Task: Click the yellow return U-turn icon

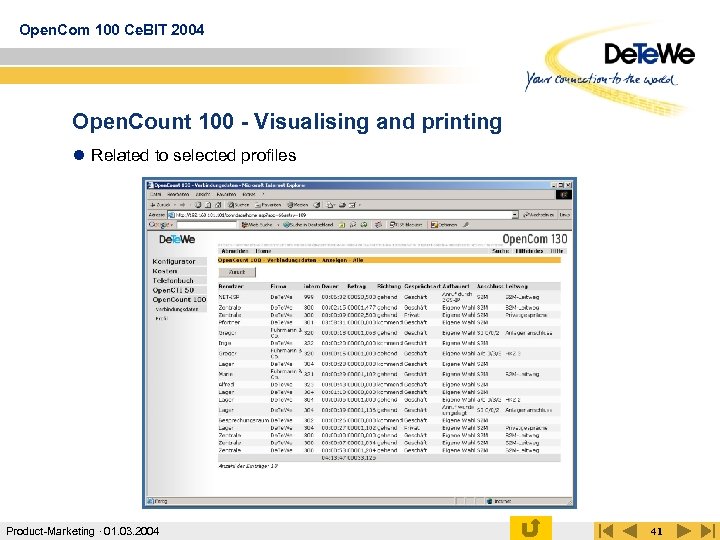Action: click(x=531, y=528)
